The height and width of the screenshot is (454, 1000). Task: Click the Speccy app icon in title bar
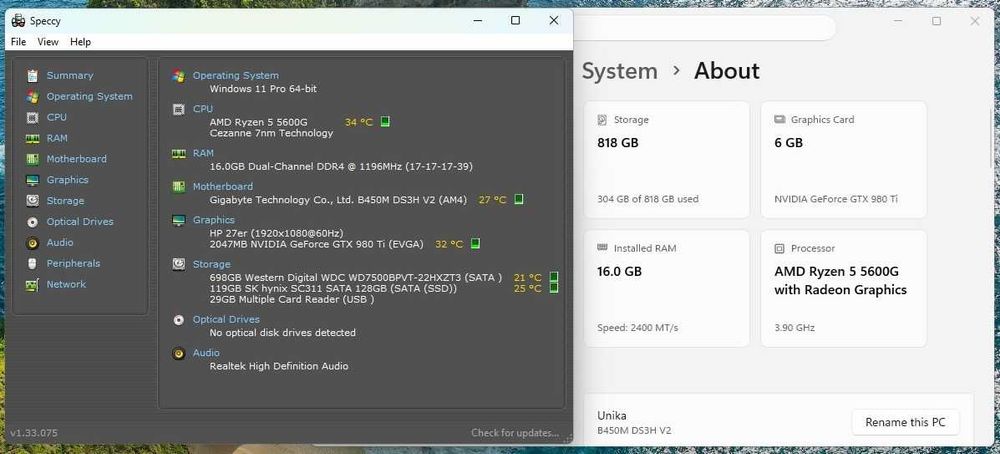tap(18, 20)
